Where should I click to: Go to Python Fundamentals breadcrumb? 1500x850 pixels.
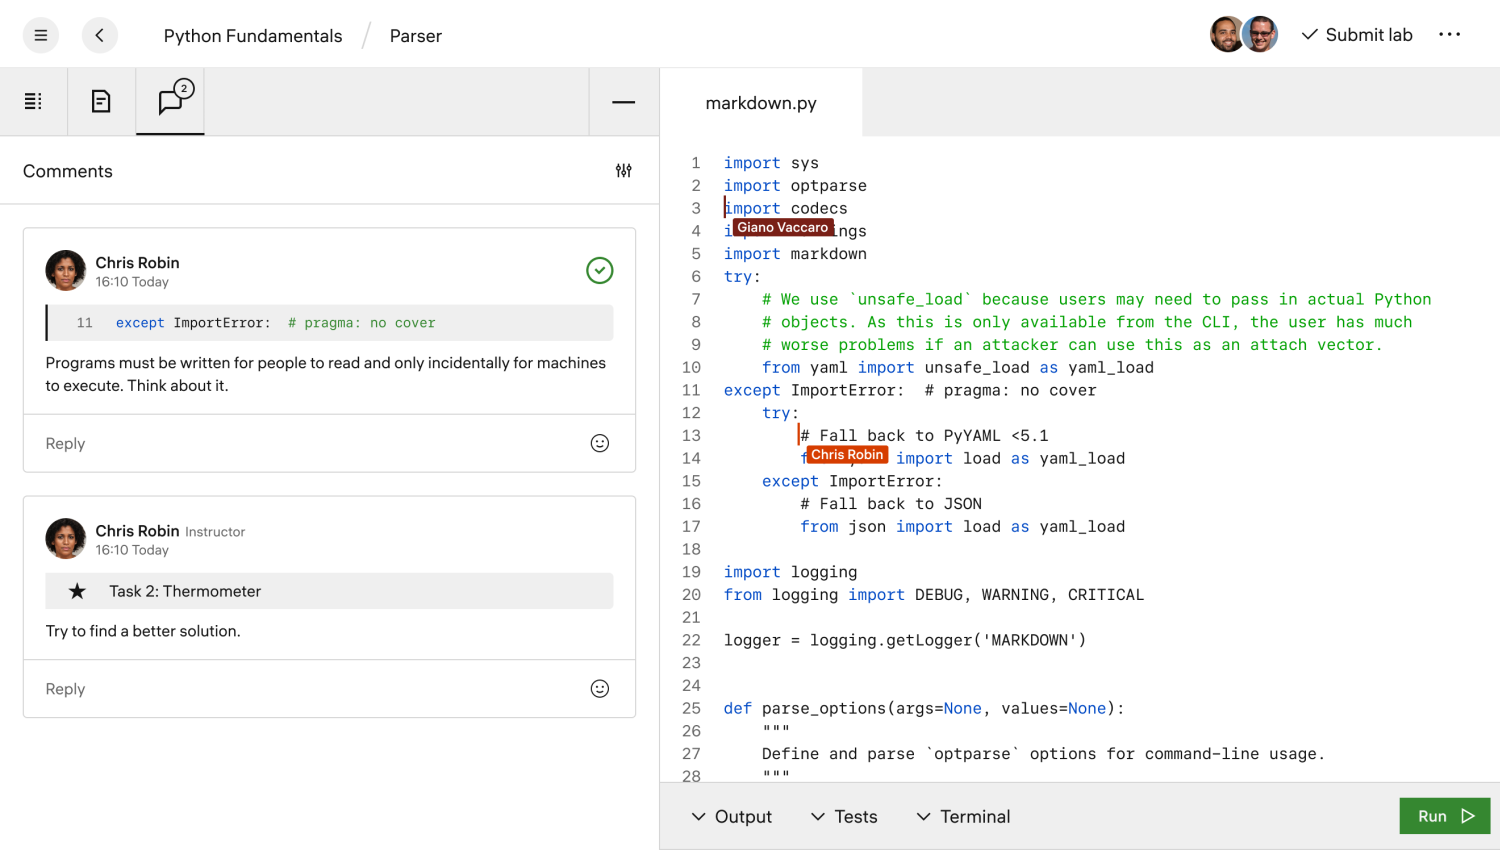[x=253, y=36]
